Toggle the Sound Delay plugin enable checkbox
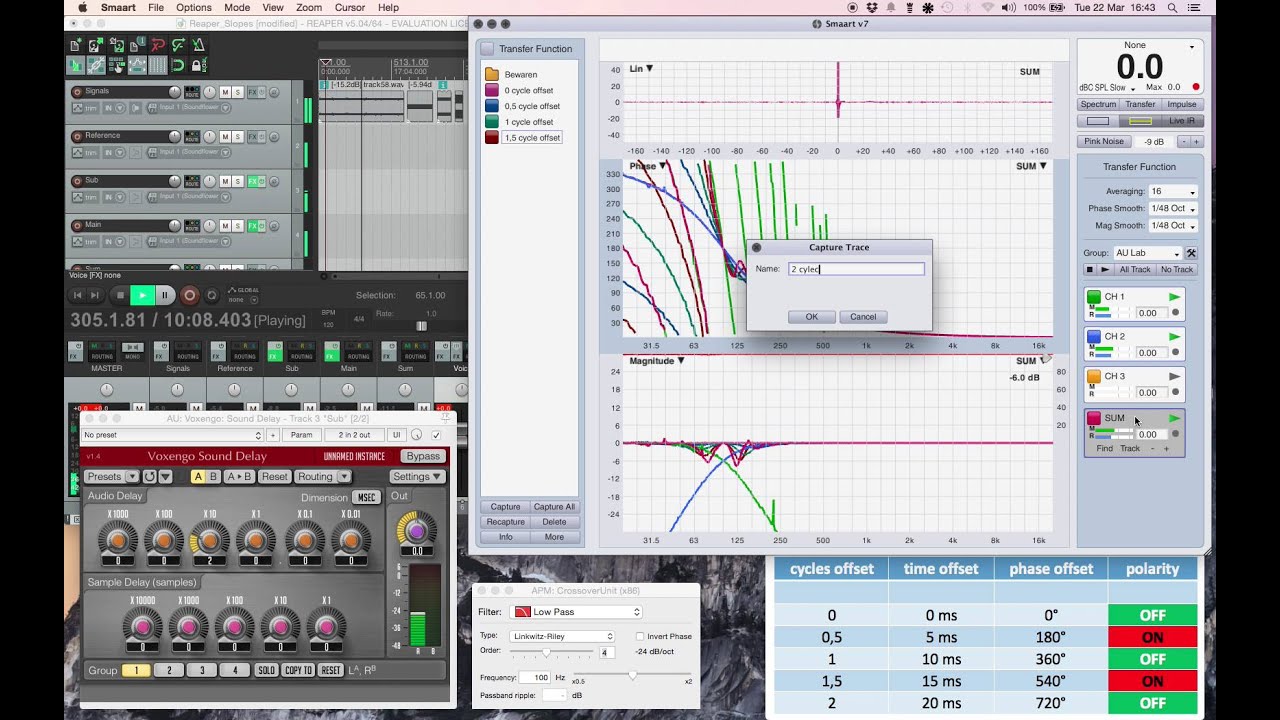Image resolution: width=1280 pixels, height=720 pixels. pyautogui.click(x=435, y=435)
